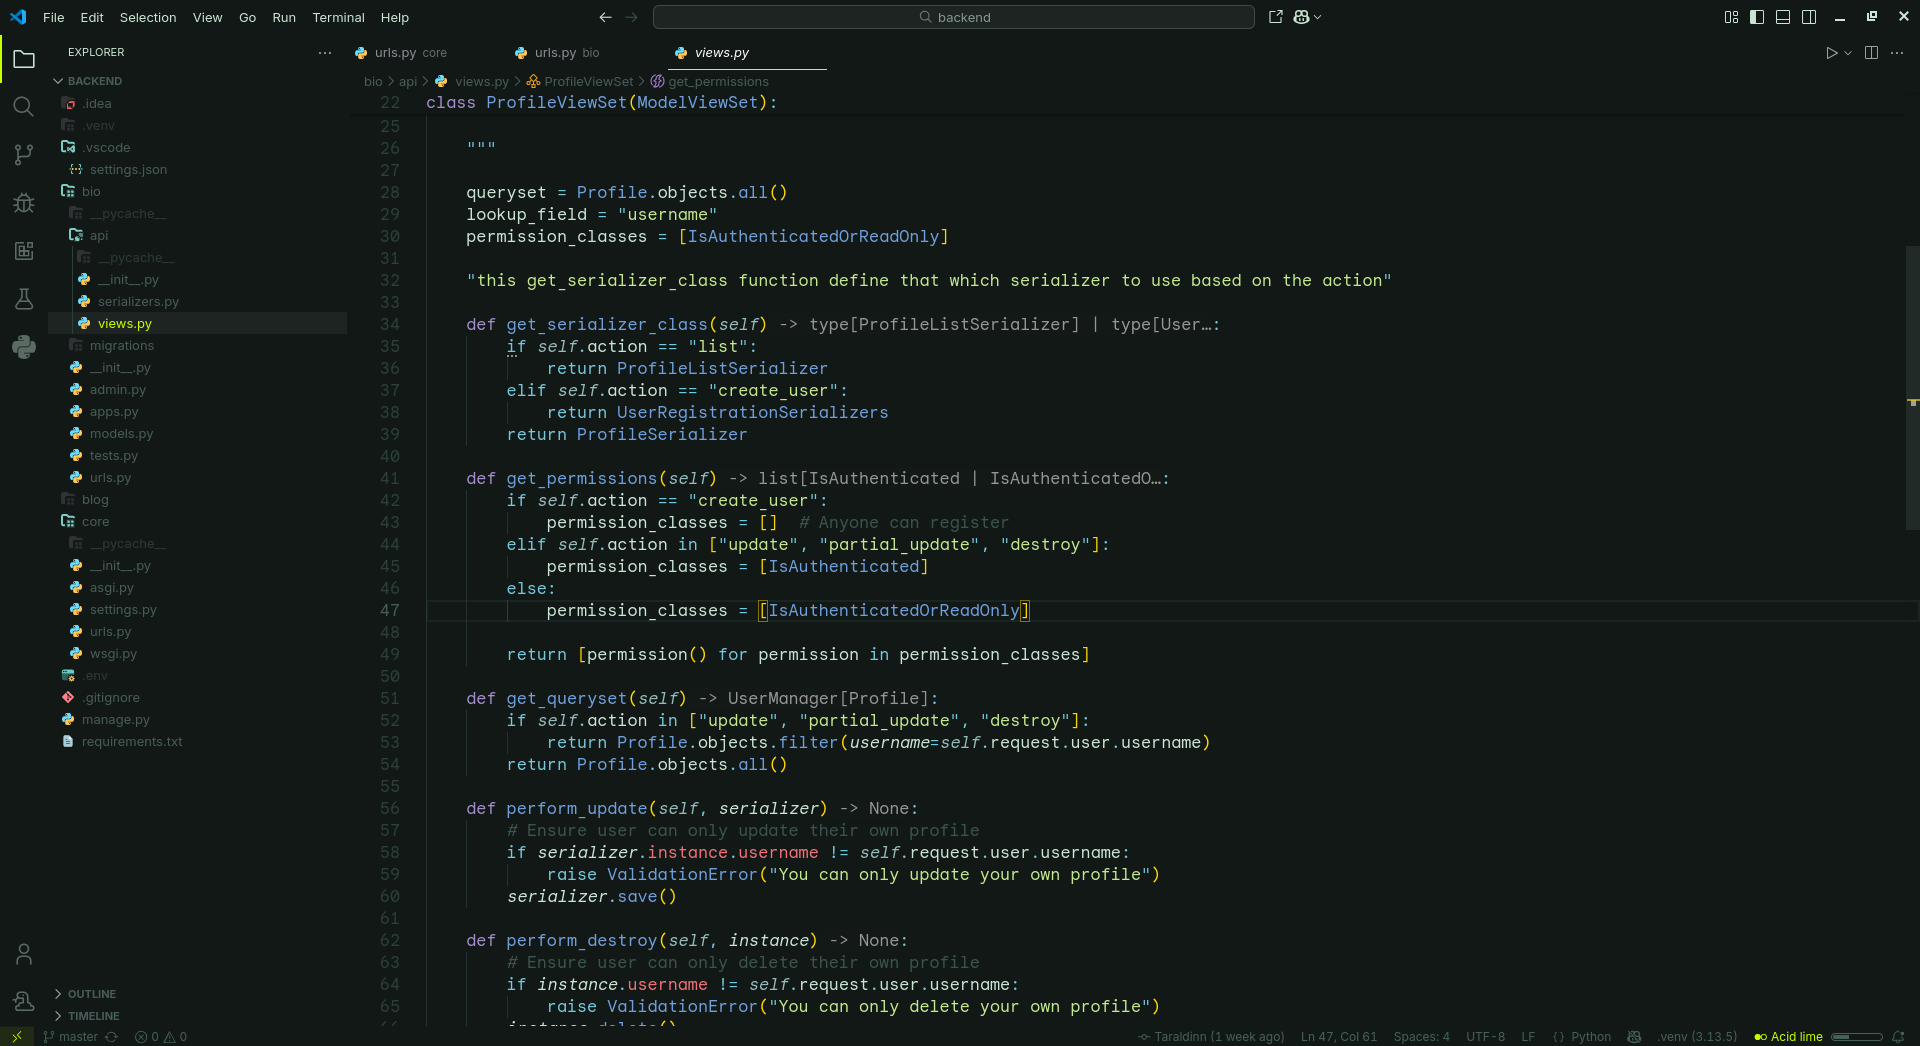The image size is (1920, 1046).
Task: Run the Python file with play button
Action: coord(1831,53)
